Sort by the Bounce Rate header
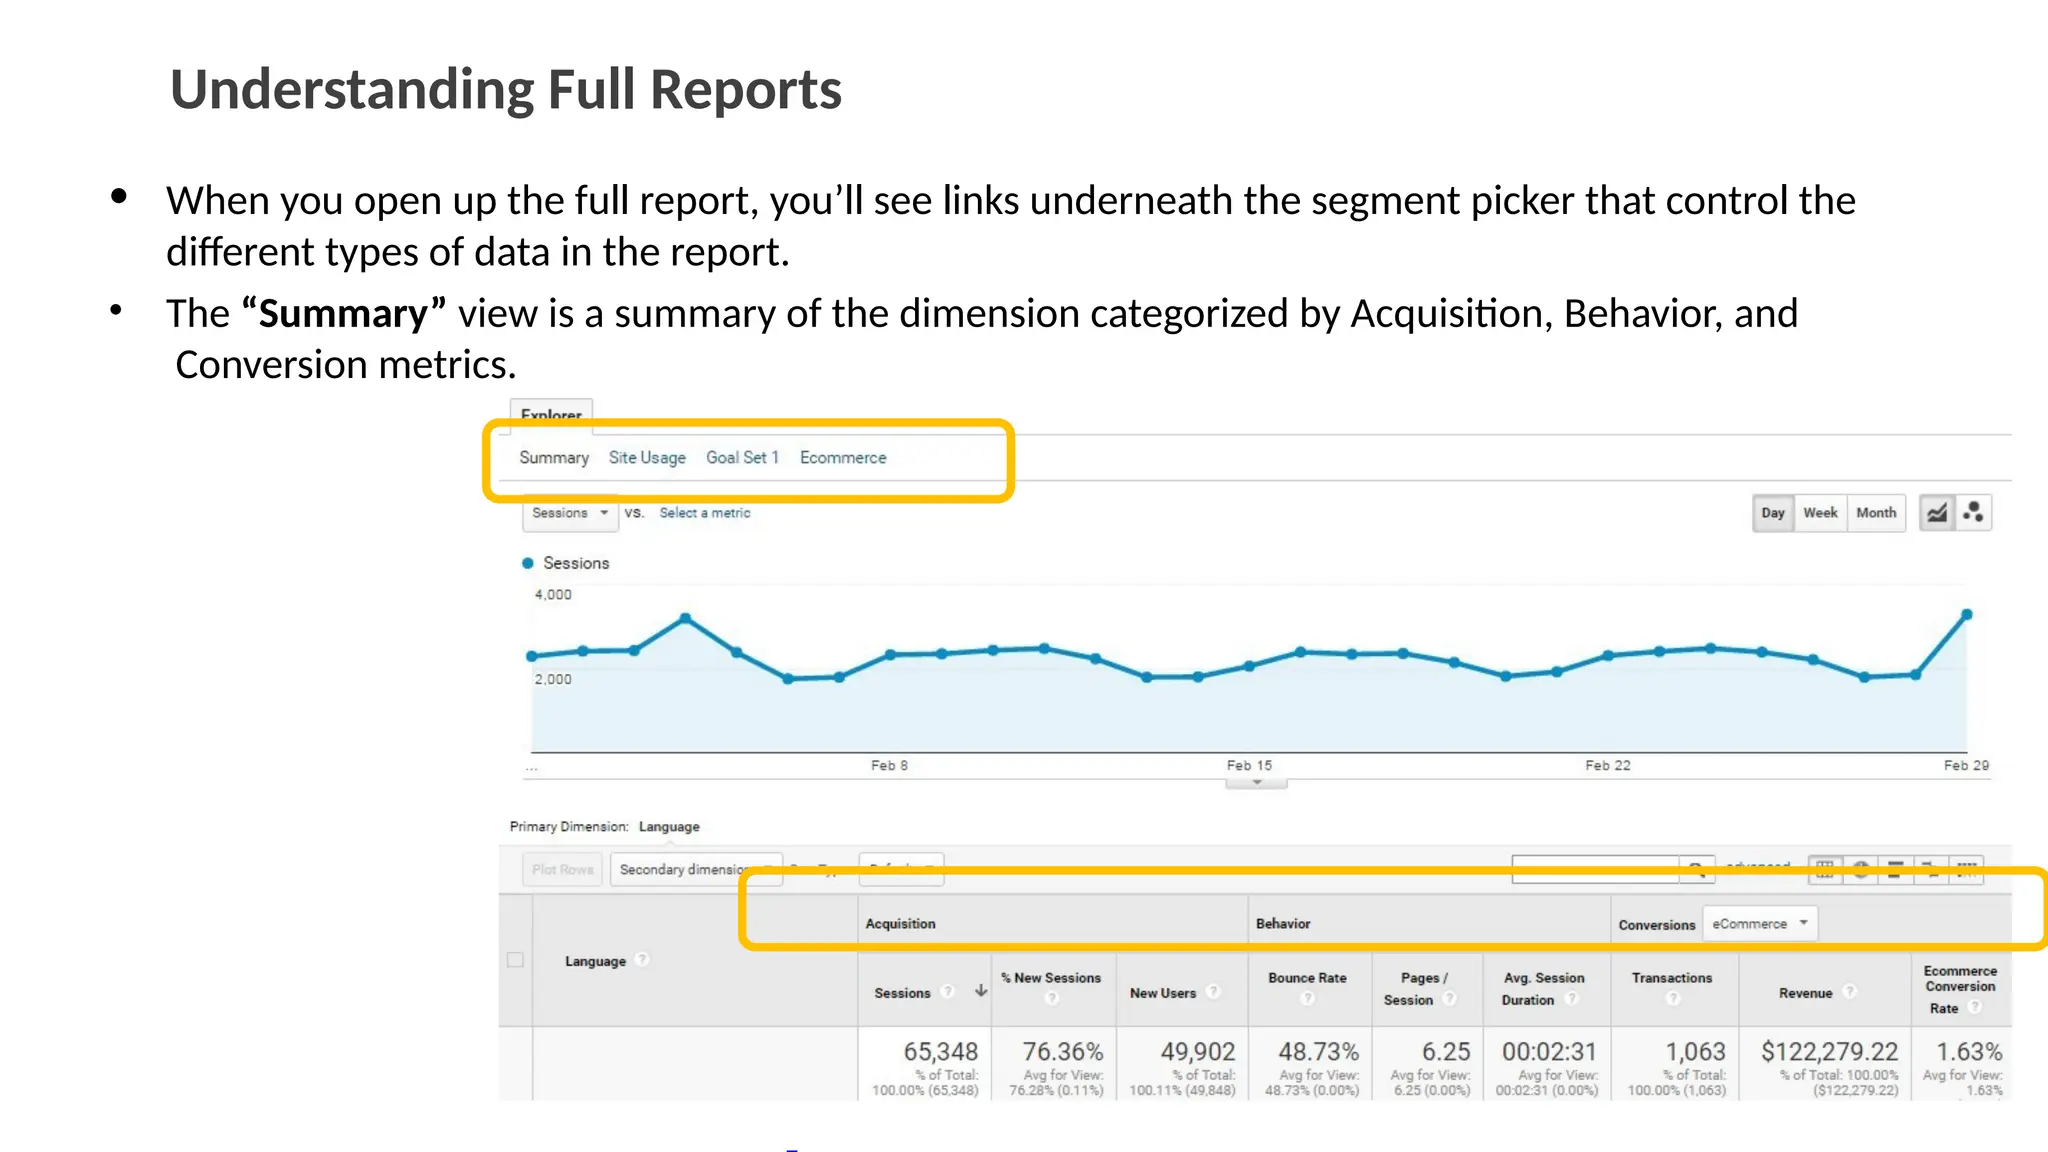 (x=1307, y=978)
